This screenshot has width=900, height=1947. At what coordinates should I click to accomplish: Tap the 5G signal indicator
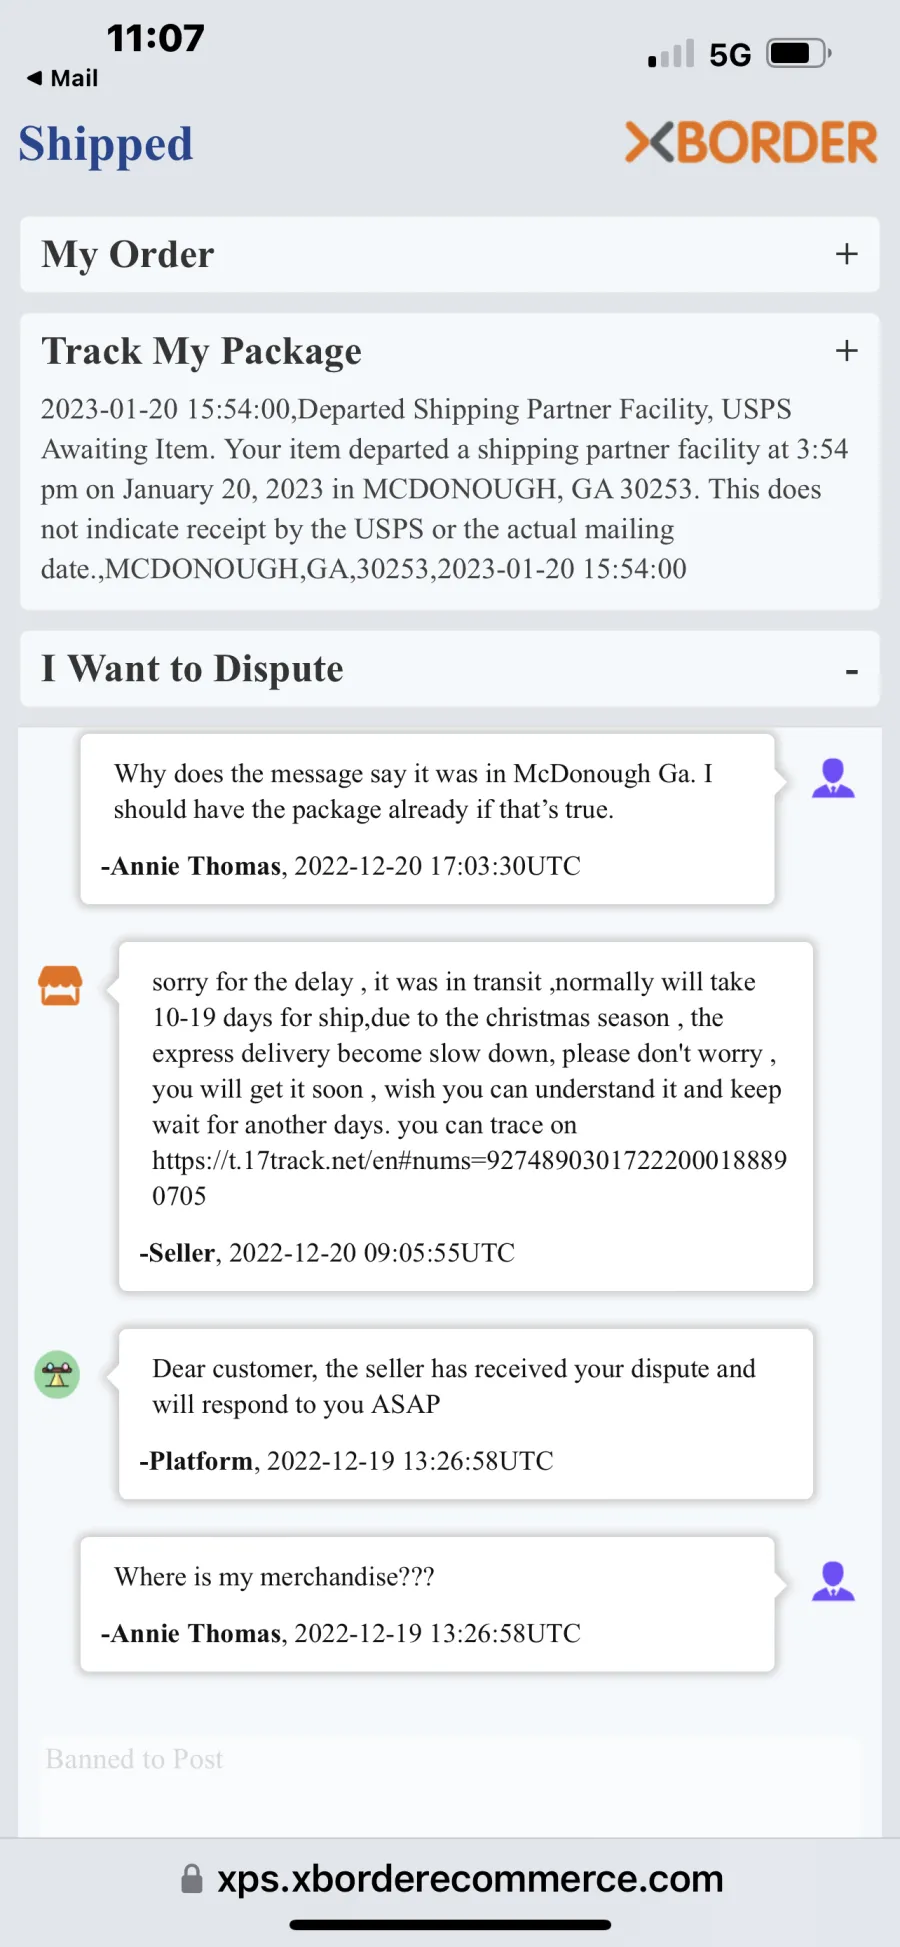tap(730, 54)
